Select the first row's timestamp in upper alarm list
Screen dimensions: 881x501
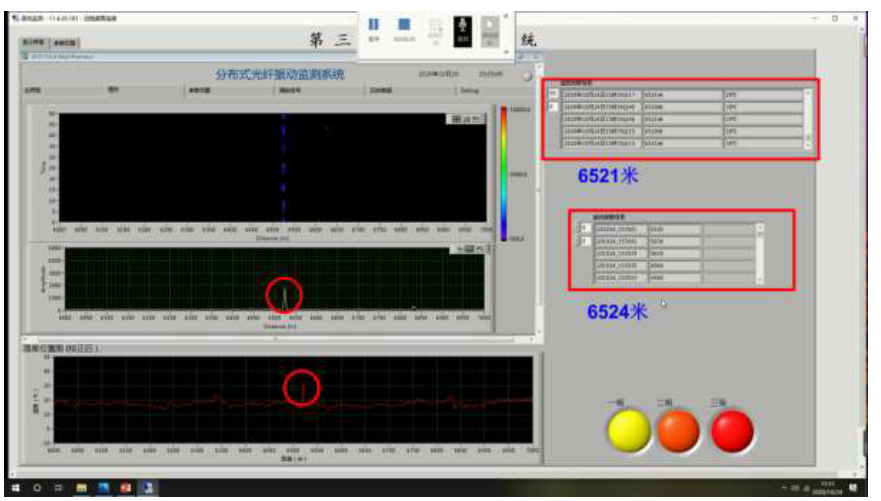601,94
